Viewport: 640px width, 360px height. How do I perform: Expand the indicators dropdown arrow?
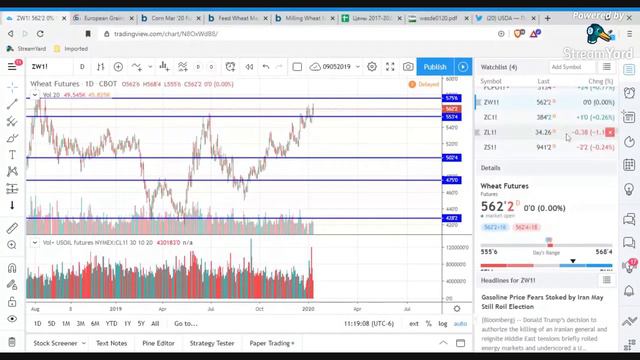click(x=150, y=67)
